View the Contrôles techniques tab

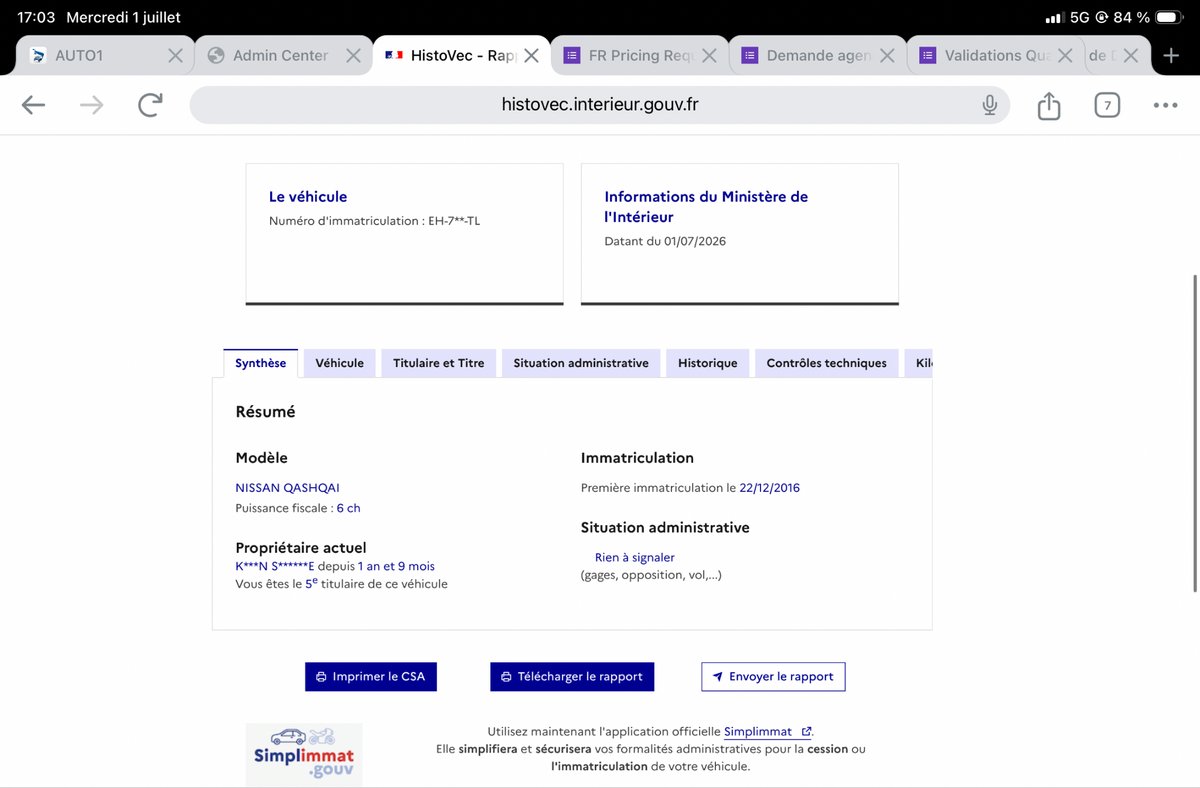[x=826, y=363]
